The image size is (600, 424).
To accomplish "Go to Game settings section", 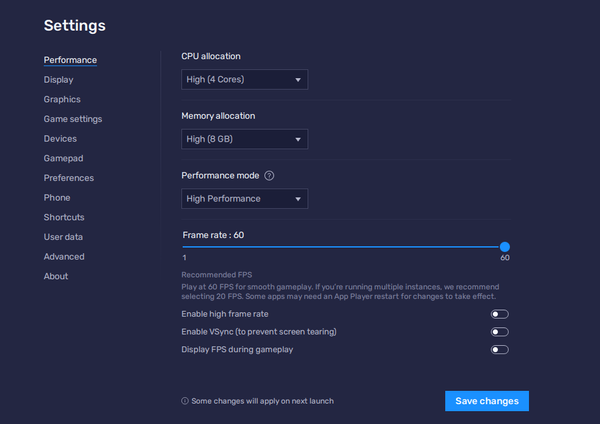I will point(72,119).
